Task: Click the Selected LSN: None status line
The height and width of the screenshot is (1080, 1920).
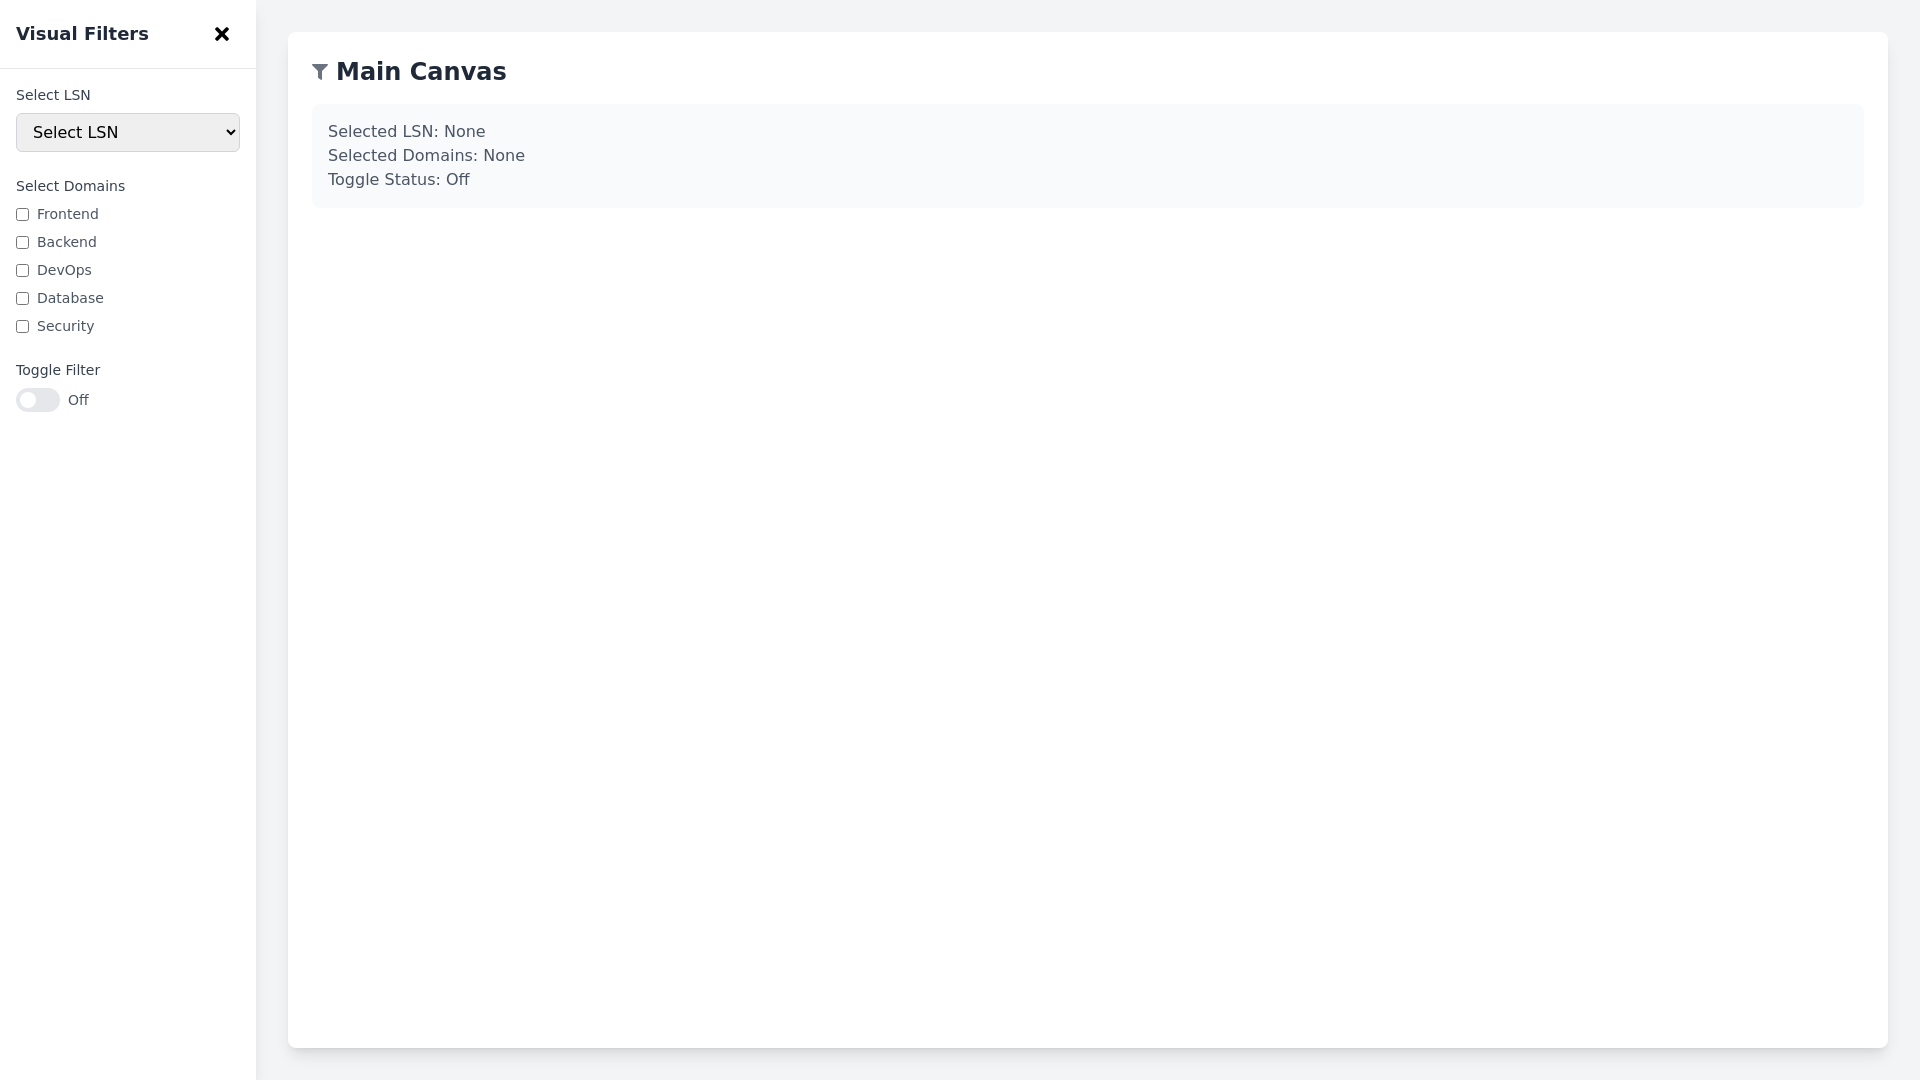Action: [x=406, y=131]
